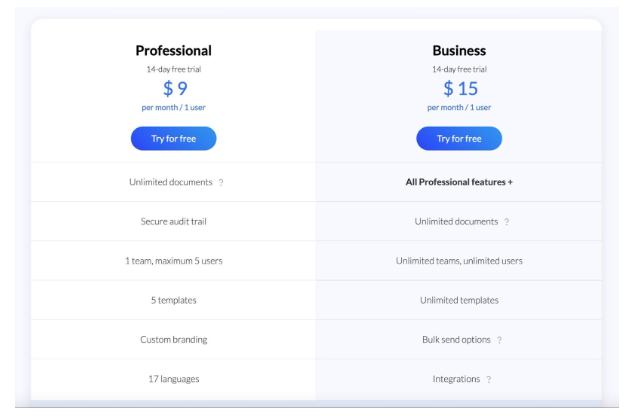Screen dimensions: 635x416
Task: Click the Custom branding feature
Action: click(x=173, y=340)
